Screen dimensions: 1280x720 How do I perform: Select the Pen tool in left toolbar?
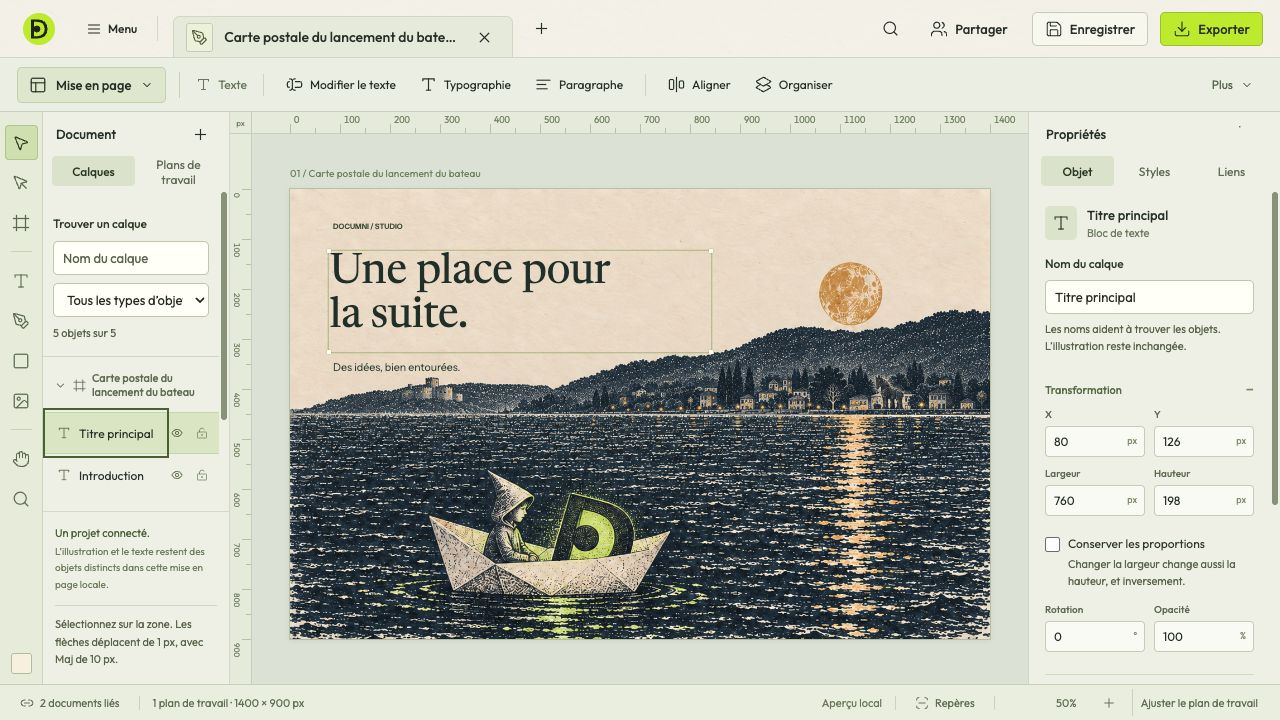21,321
